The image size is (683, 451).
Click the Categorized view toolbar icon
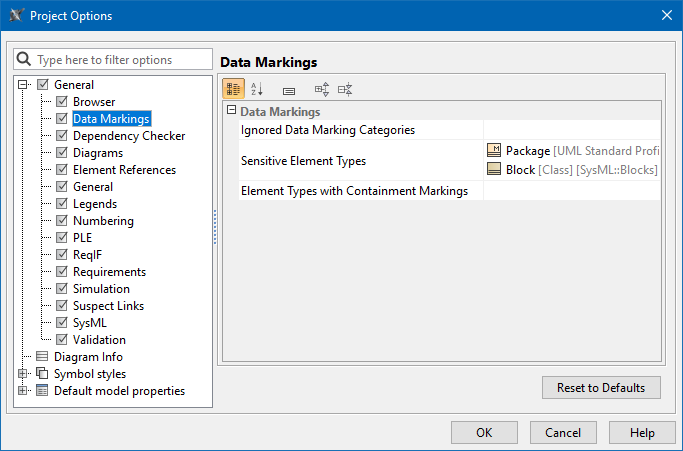click(233, 89)
